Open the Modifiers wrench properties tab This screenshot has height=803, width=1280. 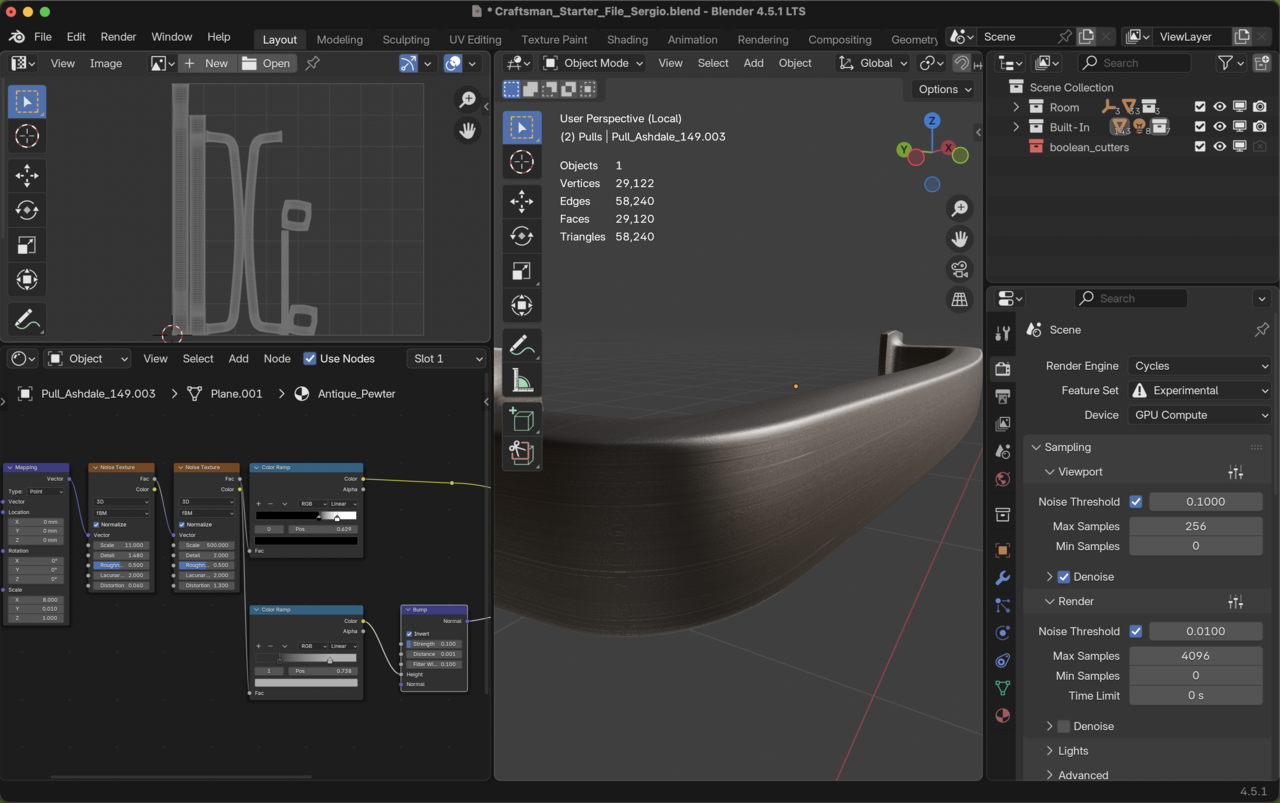[x=1002, y=578]
